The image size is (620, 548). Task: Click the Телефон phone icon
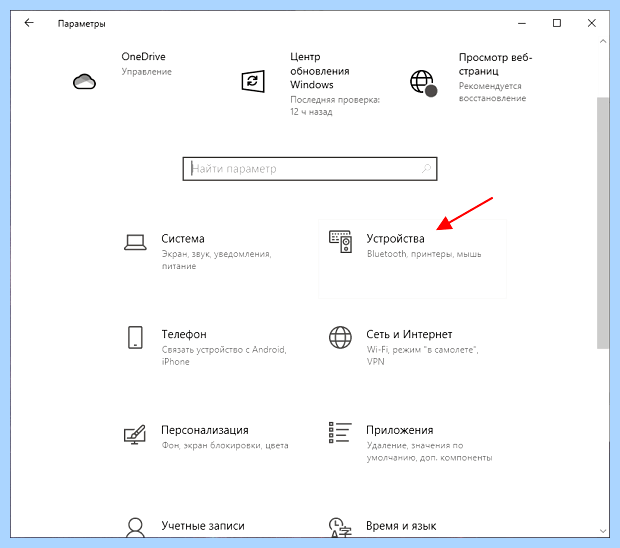coord(135,337)
